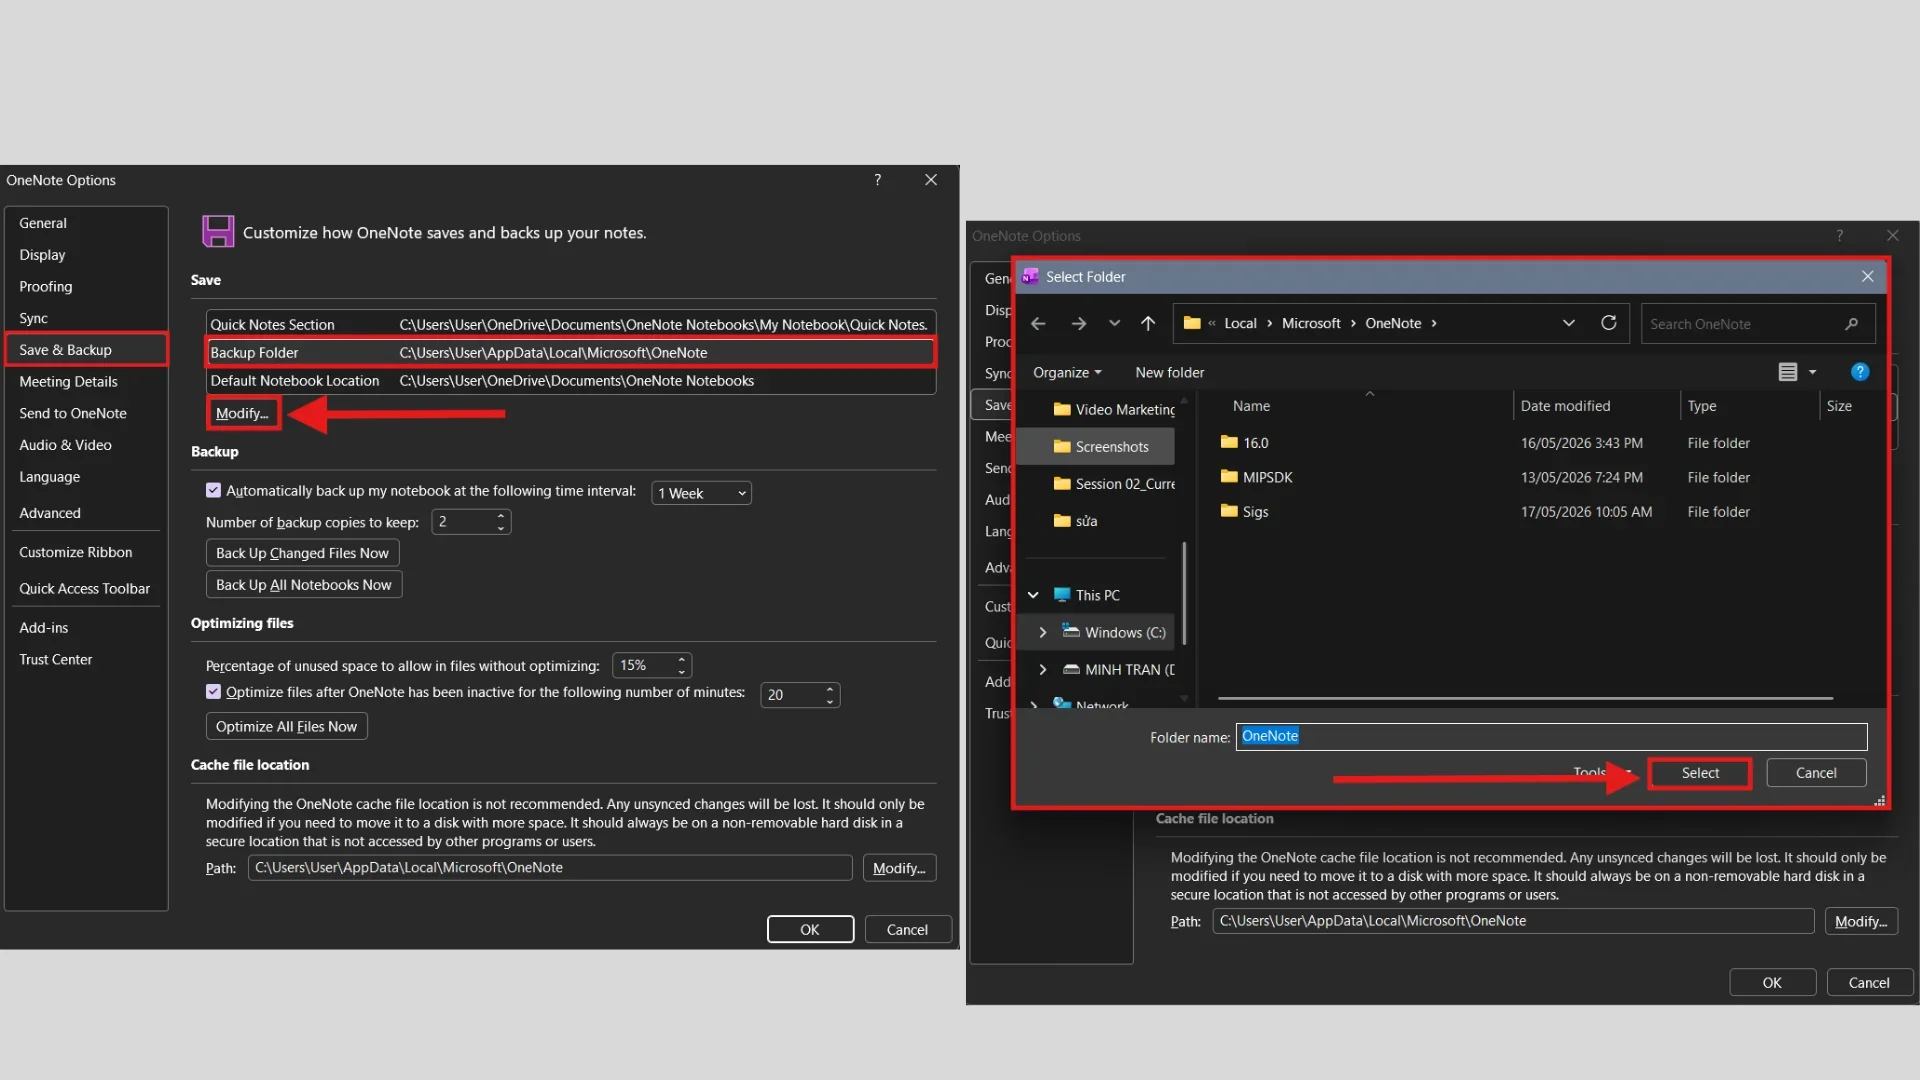This screenshot has width=1920, height=1080.
Task: Click Back Up All Notebooks Now
Action: click(303, 585)
